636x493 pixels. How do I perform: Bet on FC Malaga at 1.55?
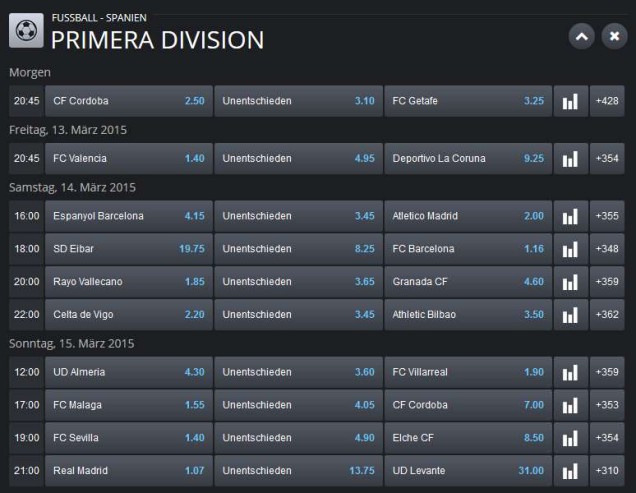point(129,405)
